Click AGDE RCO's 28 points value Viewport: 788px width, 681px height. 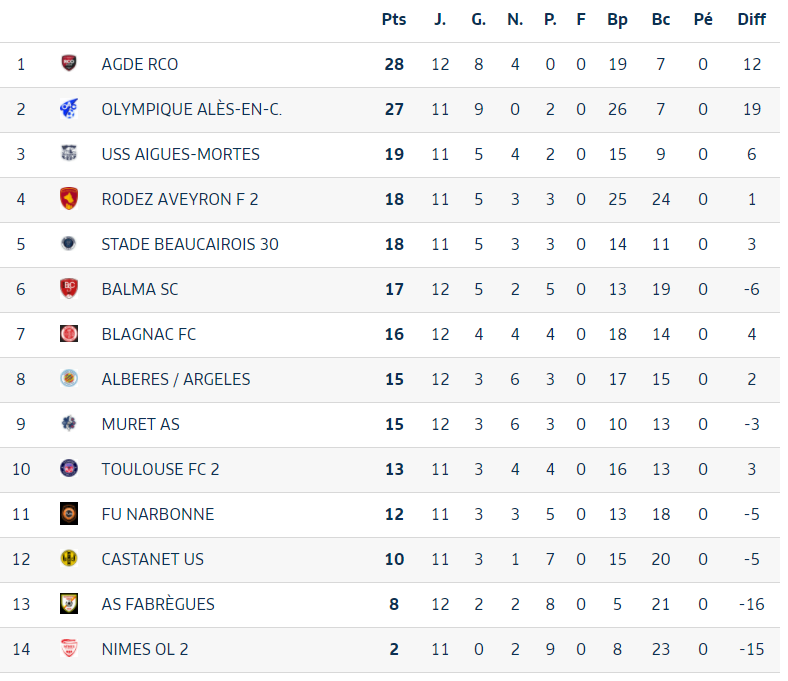395,64
